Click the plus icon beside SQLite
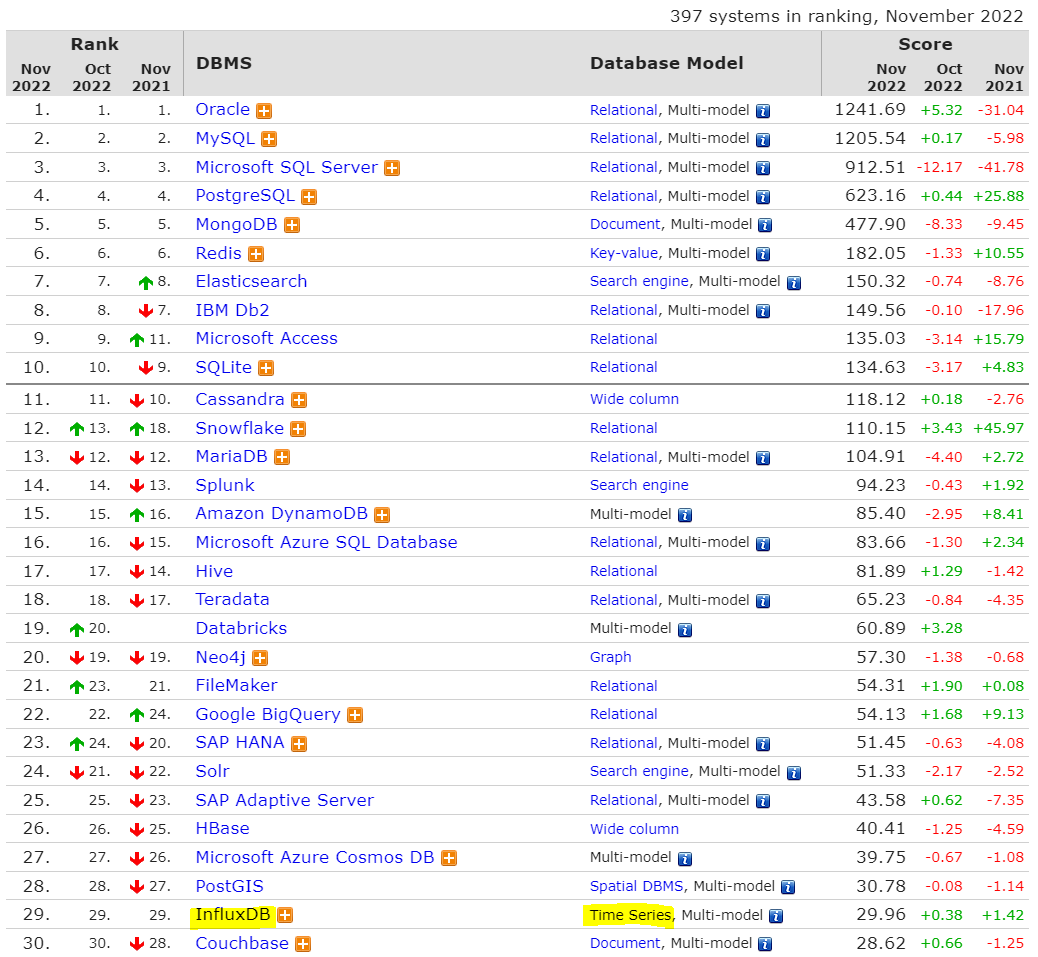Image resolution: width=1038 pixels, height=957 pixels. (265, 369)
